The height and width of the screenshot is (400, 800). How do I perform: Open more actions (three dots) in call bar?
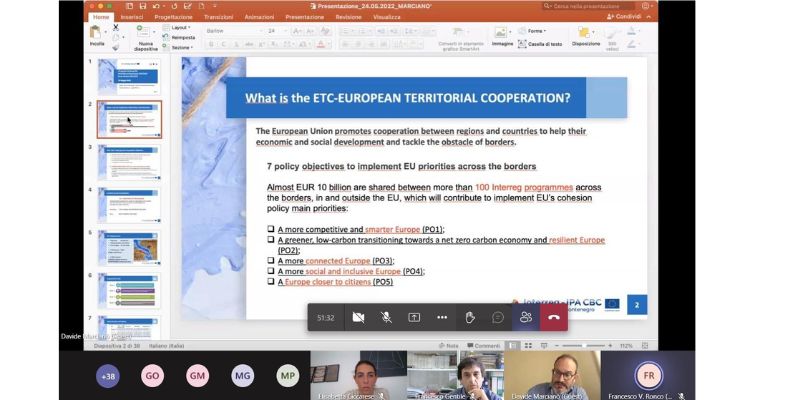(x=442, y=317)
